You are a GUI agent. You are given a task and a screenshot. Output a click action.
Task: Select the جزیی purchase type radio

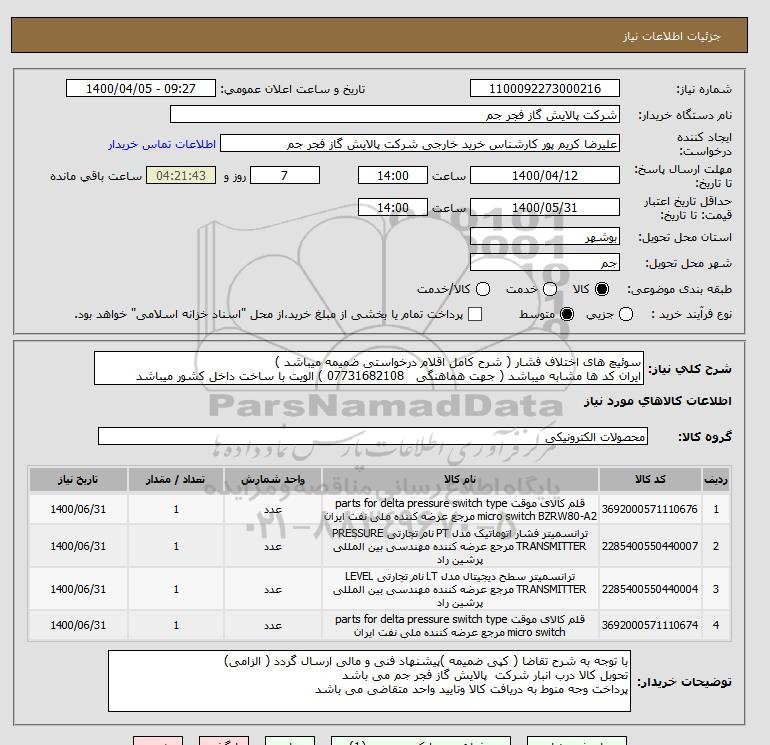pos(626,314)
